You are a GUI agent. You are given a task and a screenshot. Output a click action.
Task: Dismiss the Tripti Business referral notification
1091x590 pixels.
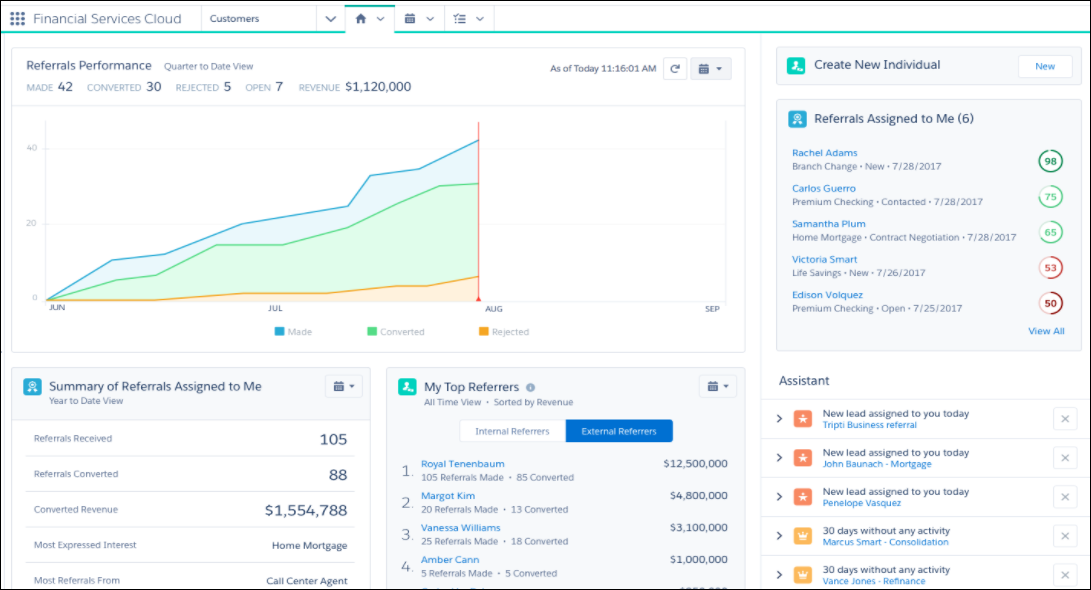1065,419
